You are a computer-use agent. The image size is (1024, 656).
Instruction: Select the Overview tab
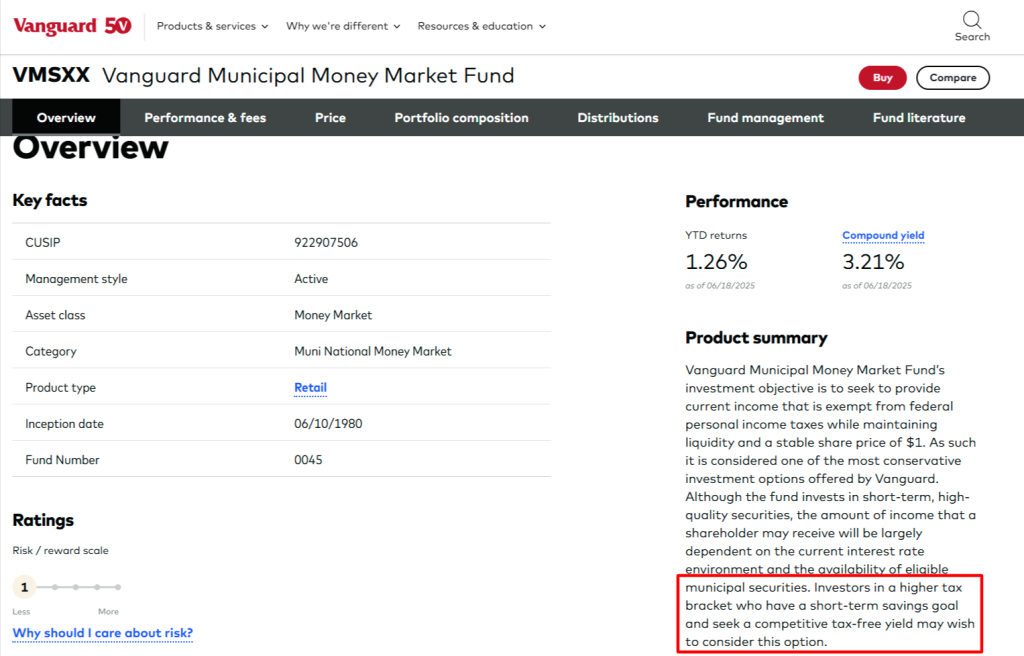point(66,118)
